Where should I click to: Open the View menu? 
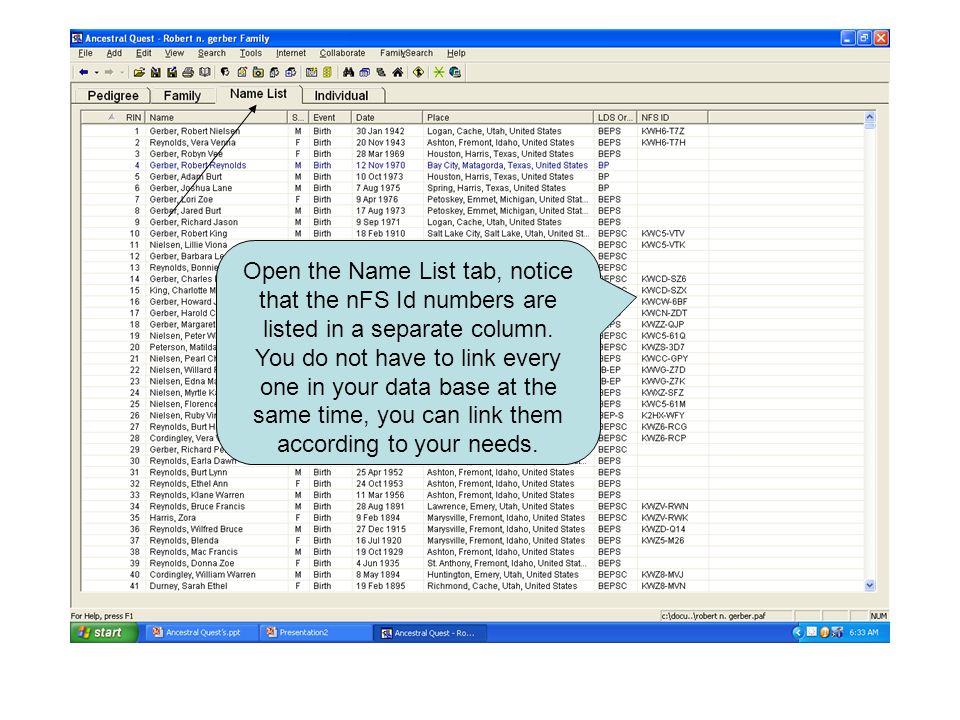click(x=174, y=53)
